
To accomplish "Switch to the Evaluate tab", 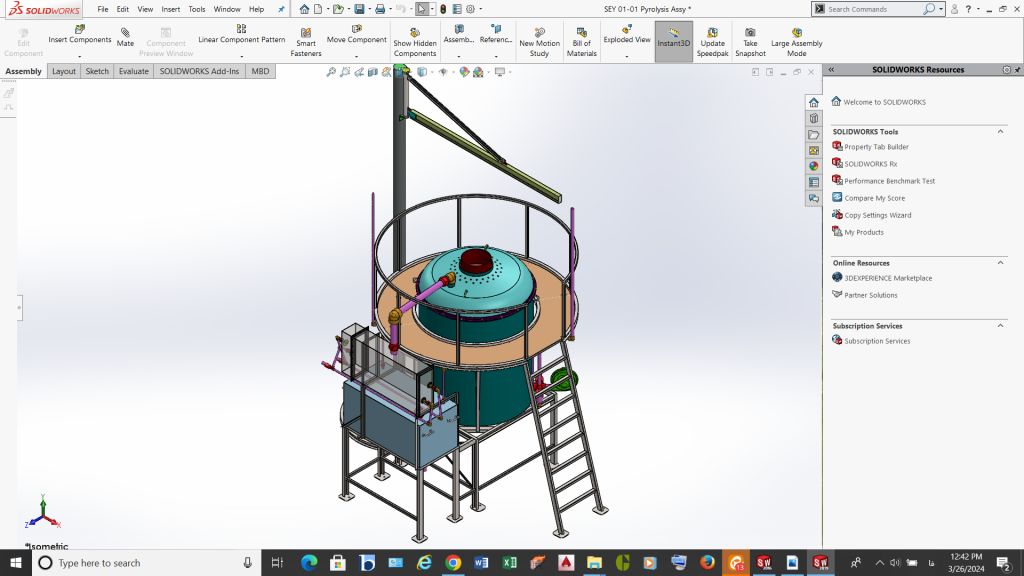I will pos(133,72).
